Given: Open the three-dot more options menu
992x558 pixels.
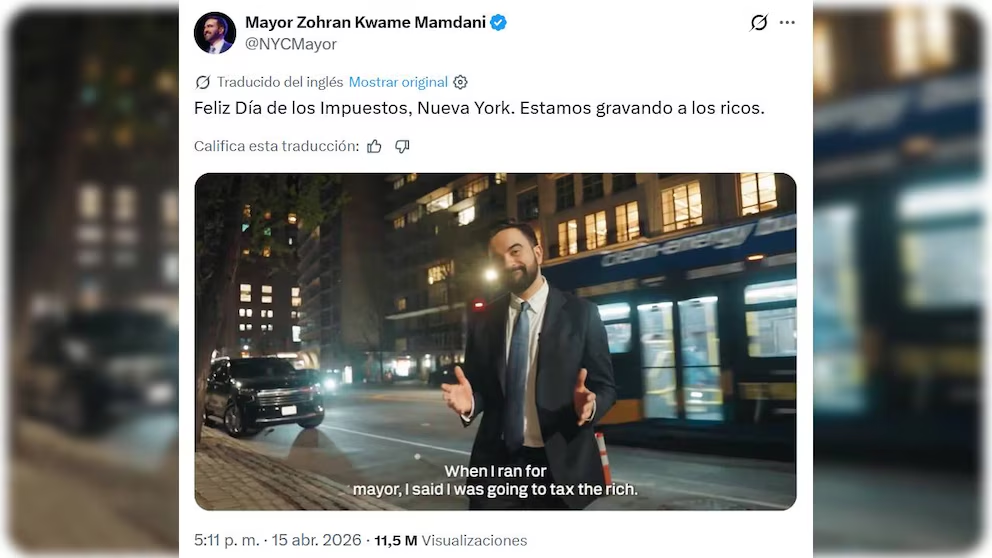Looking at the screenshot, I should point(787,23).
